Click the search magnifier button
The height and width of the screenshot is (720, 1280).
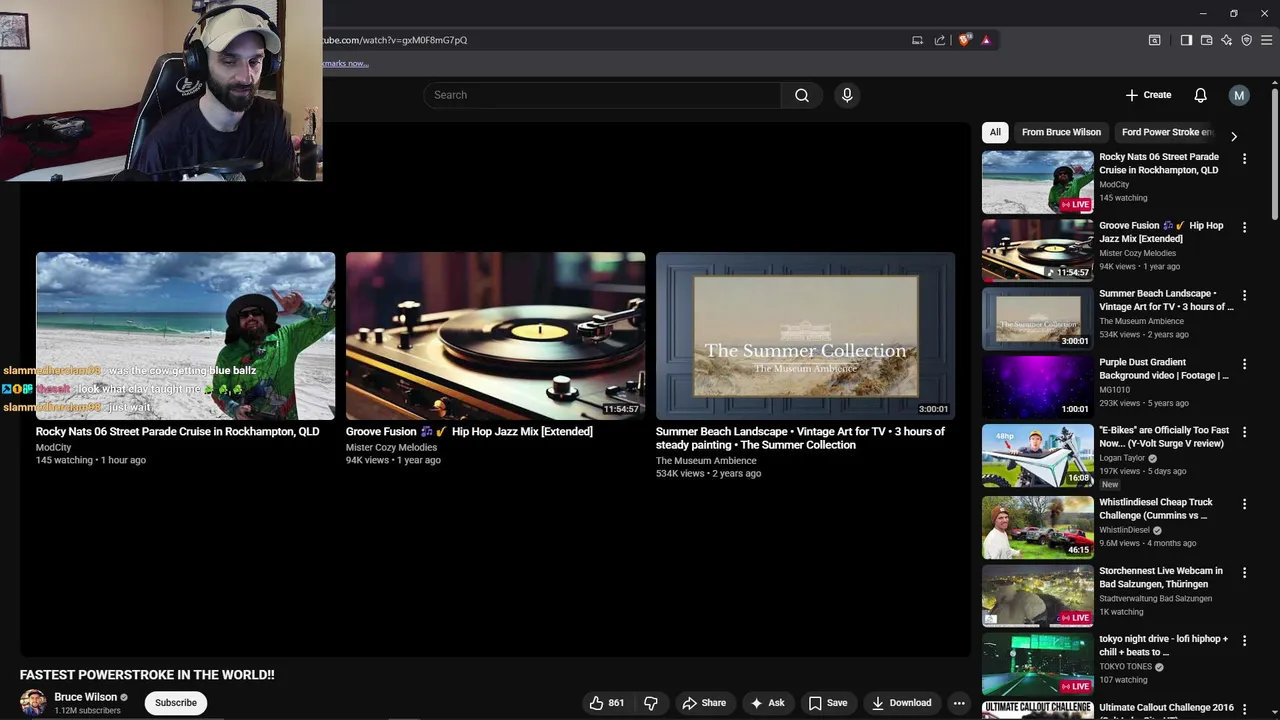802,95
